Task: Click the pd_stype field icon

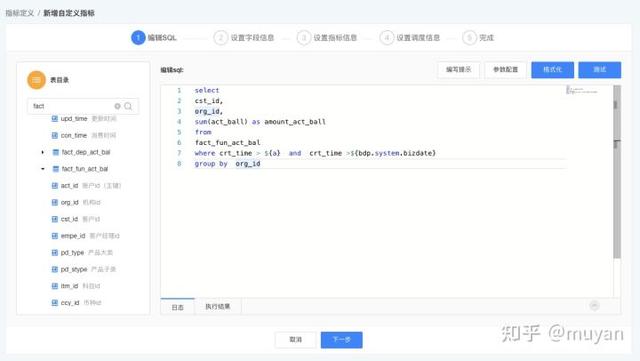Action: [55, 269]
